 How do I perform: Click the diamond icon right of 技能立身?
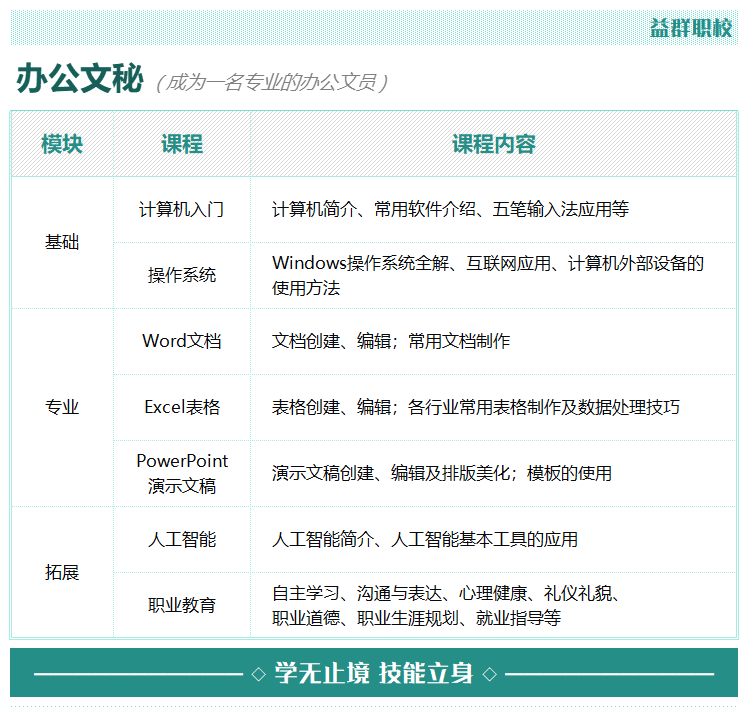click(x=489, y=674)
